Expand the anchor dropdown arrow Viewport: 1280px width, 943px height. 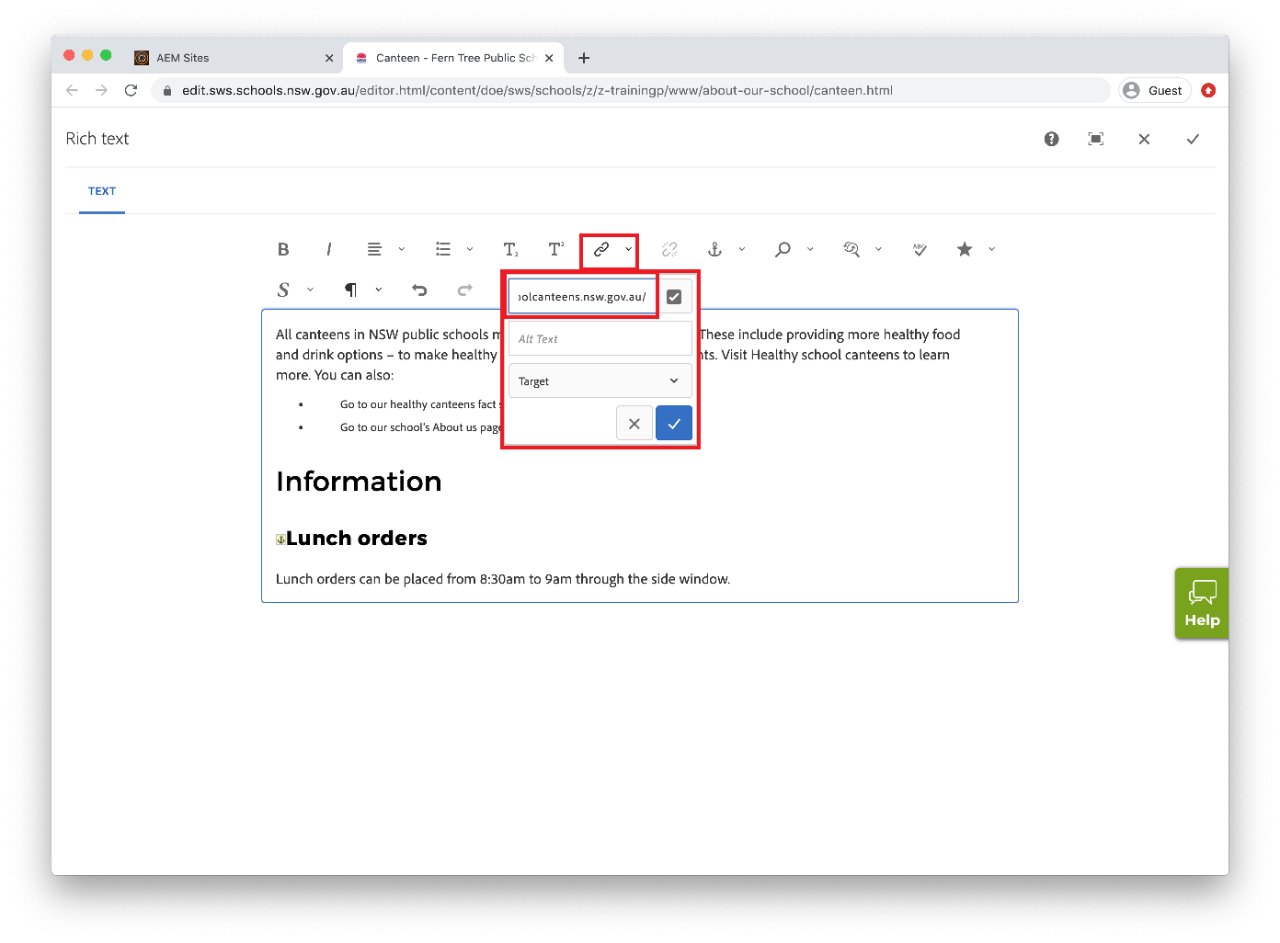coord(742,249)
